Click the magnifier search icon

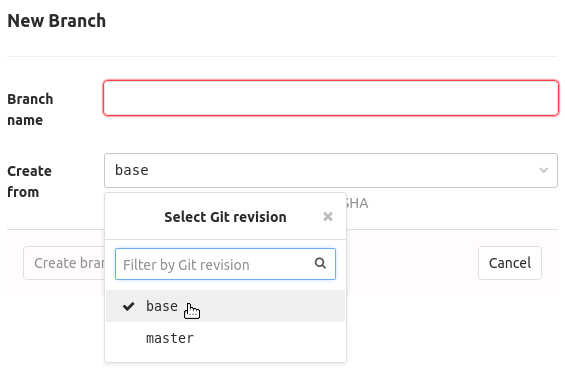coord(320,263)
